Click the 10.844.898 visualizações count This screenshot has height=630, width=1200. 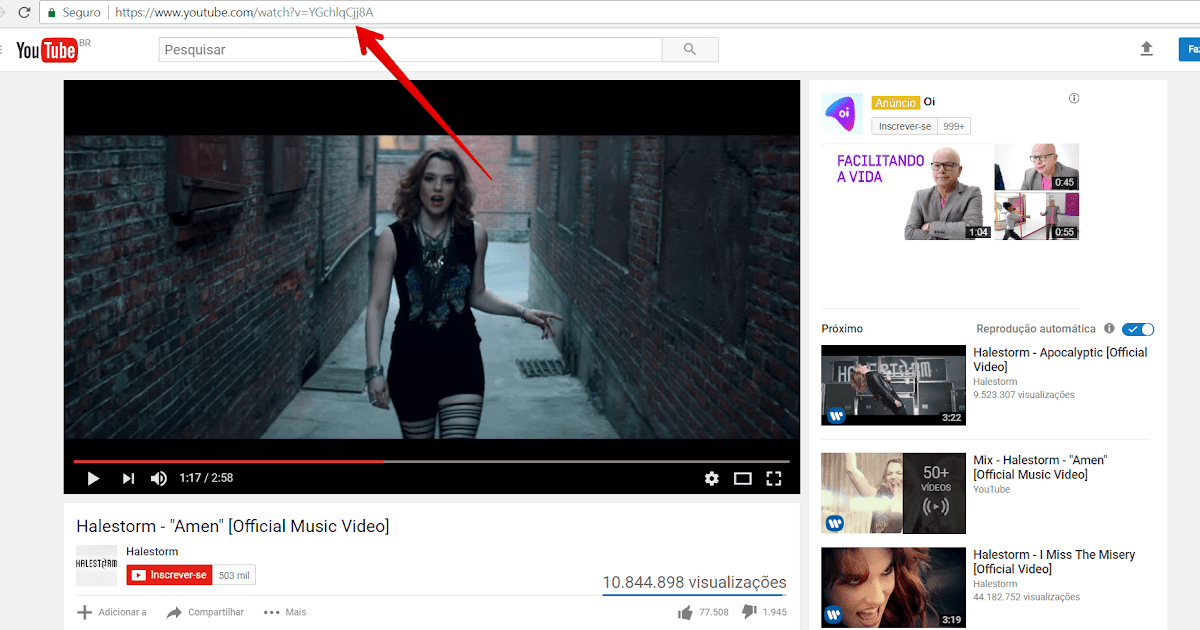(694, 582)
